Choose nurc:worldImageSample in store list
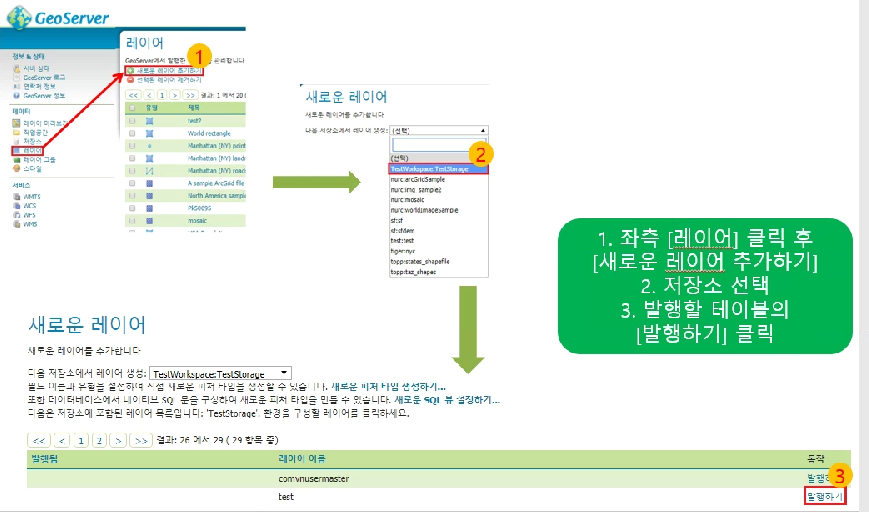The width and height of the screenshot is (869, 512). pos(424,210)
